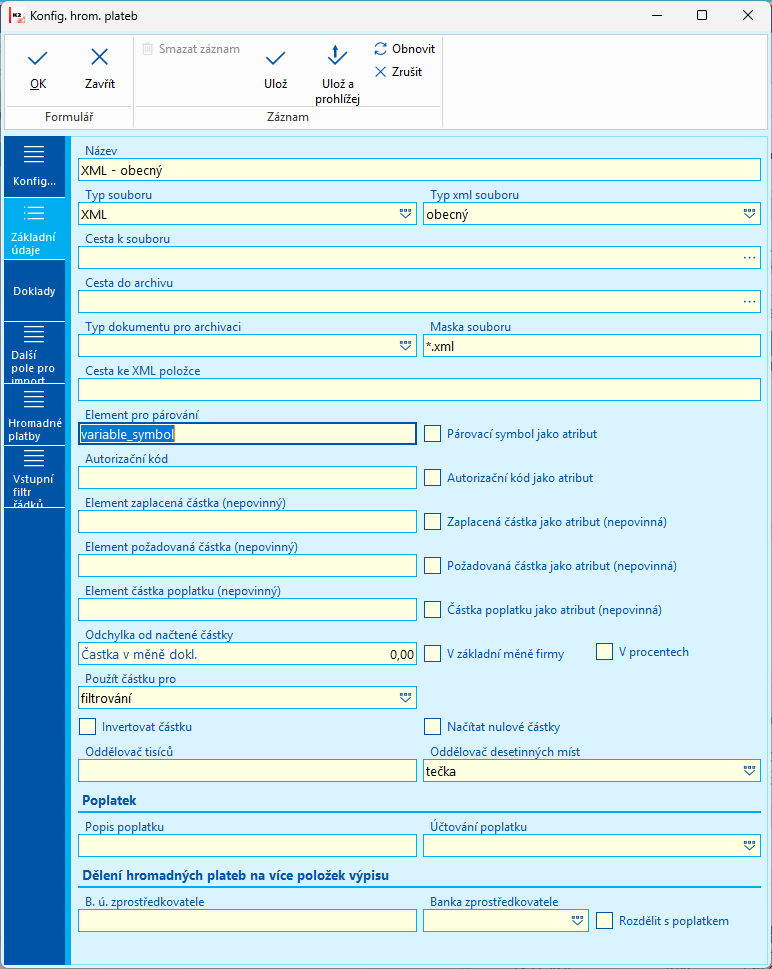772x969 pixels.
Task: Minimize the Konfig. hrom. plateb window
Action: click(x=656, y=16)
